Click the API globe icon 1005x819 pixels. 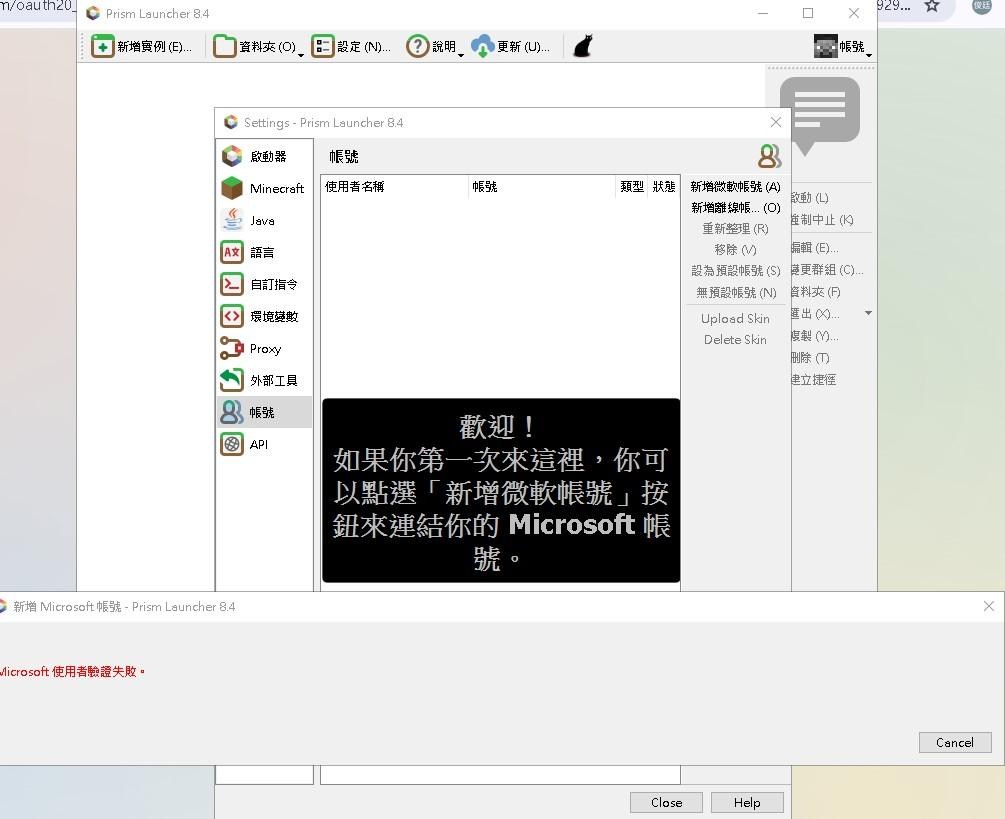(231, 444)
